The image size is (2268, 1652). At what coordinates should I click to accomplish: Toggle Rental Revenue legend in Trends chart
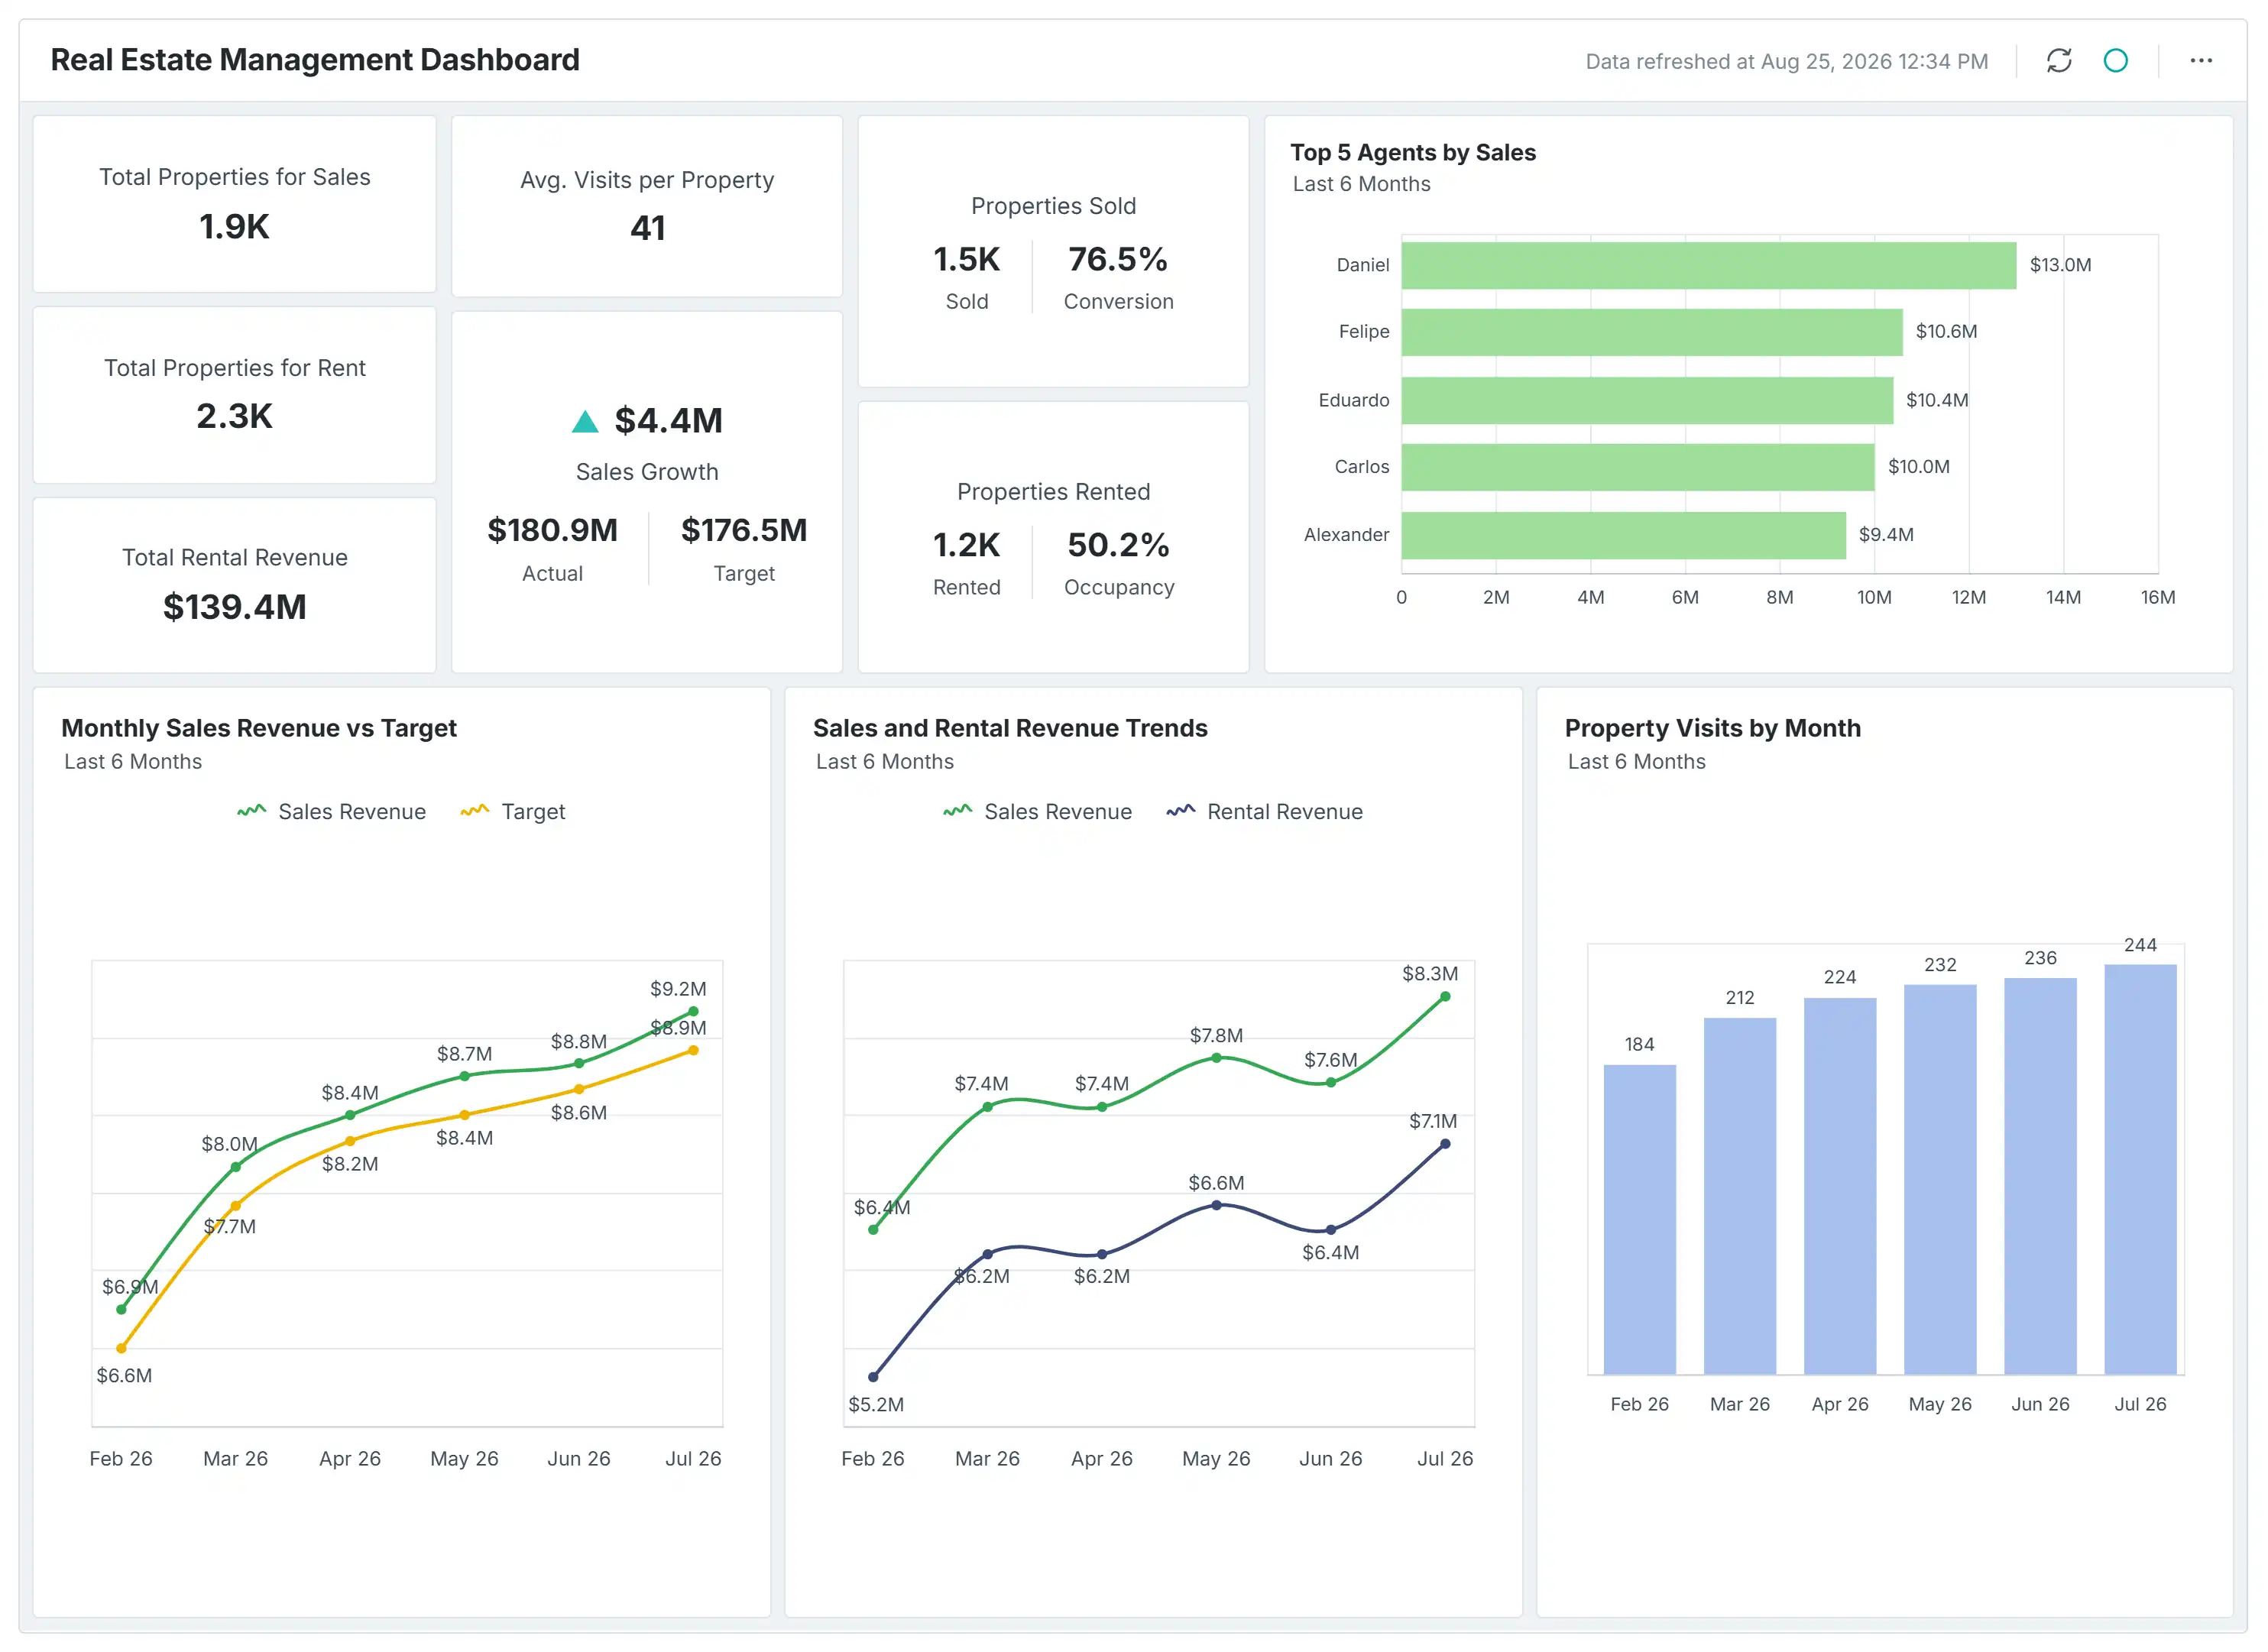(x=1264, y=811)
